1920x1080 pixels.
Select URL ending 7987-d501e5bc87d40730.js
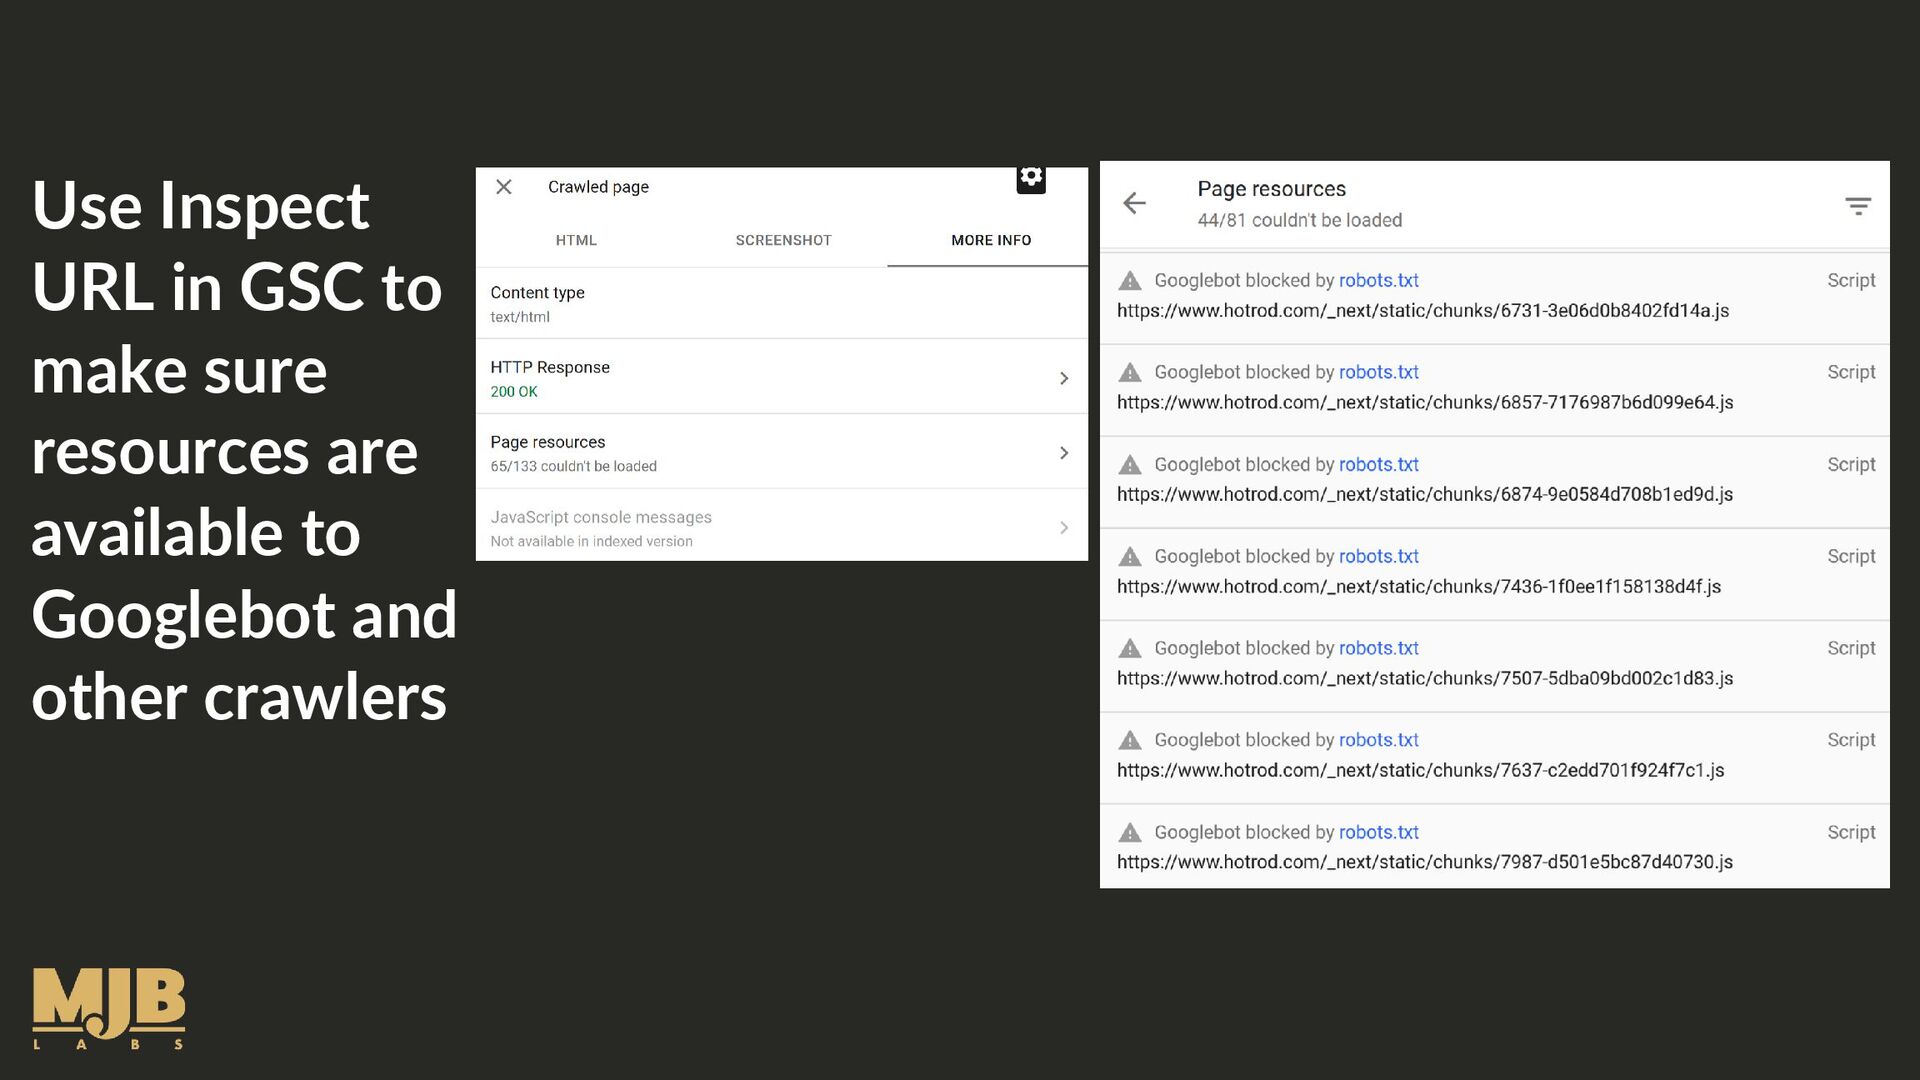click(x=1425, y=863)
